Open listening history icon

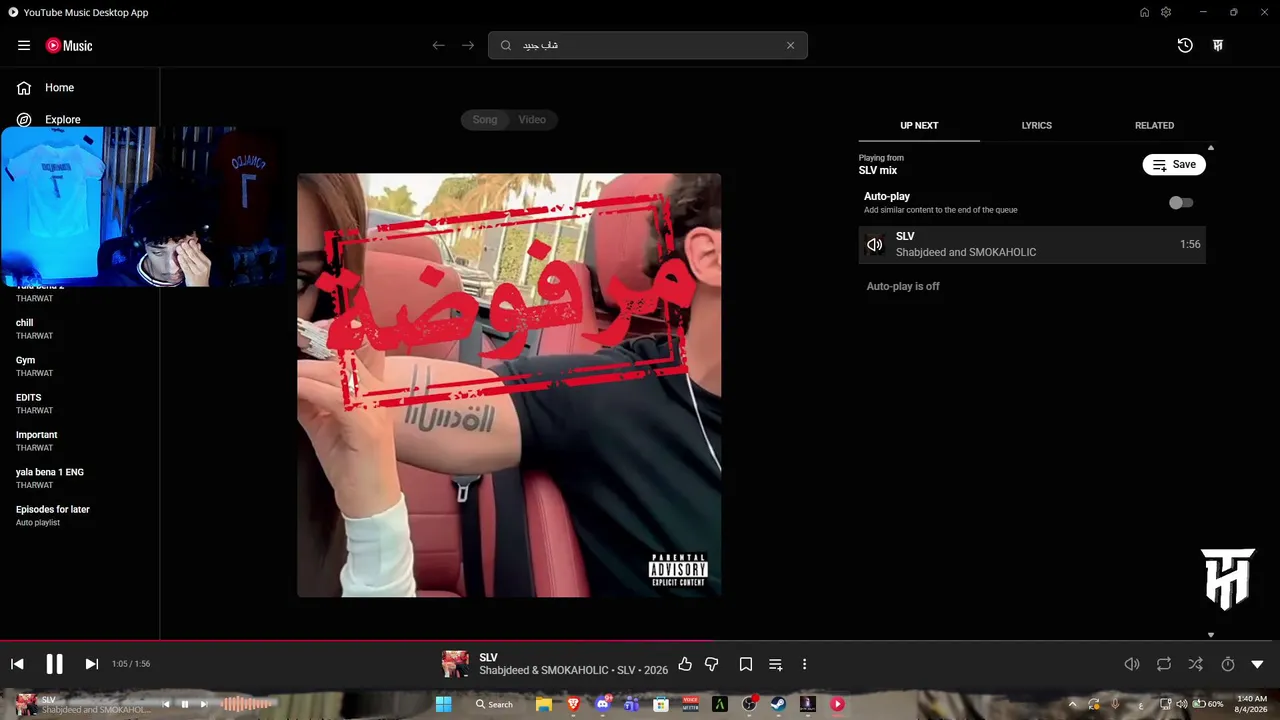(x=1185, y=45)
